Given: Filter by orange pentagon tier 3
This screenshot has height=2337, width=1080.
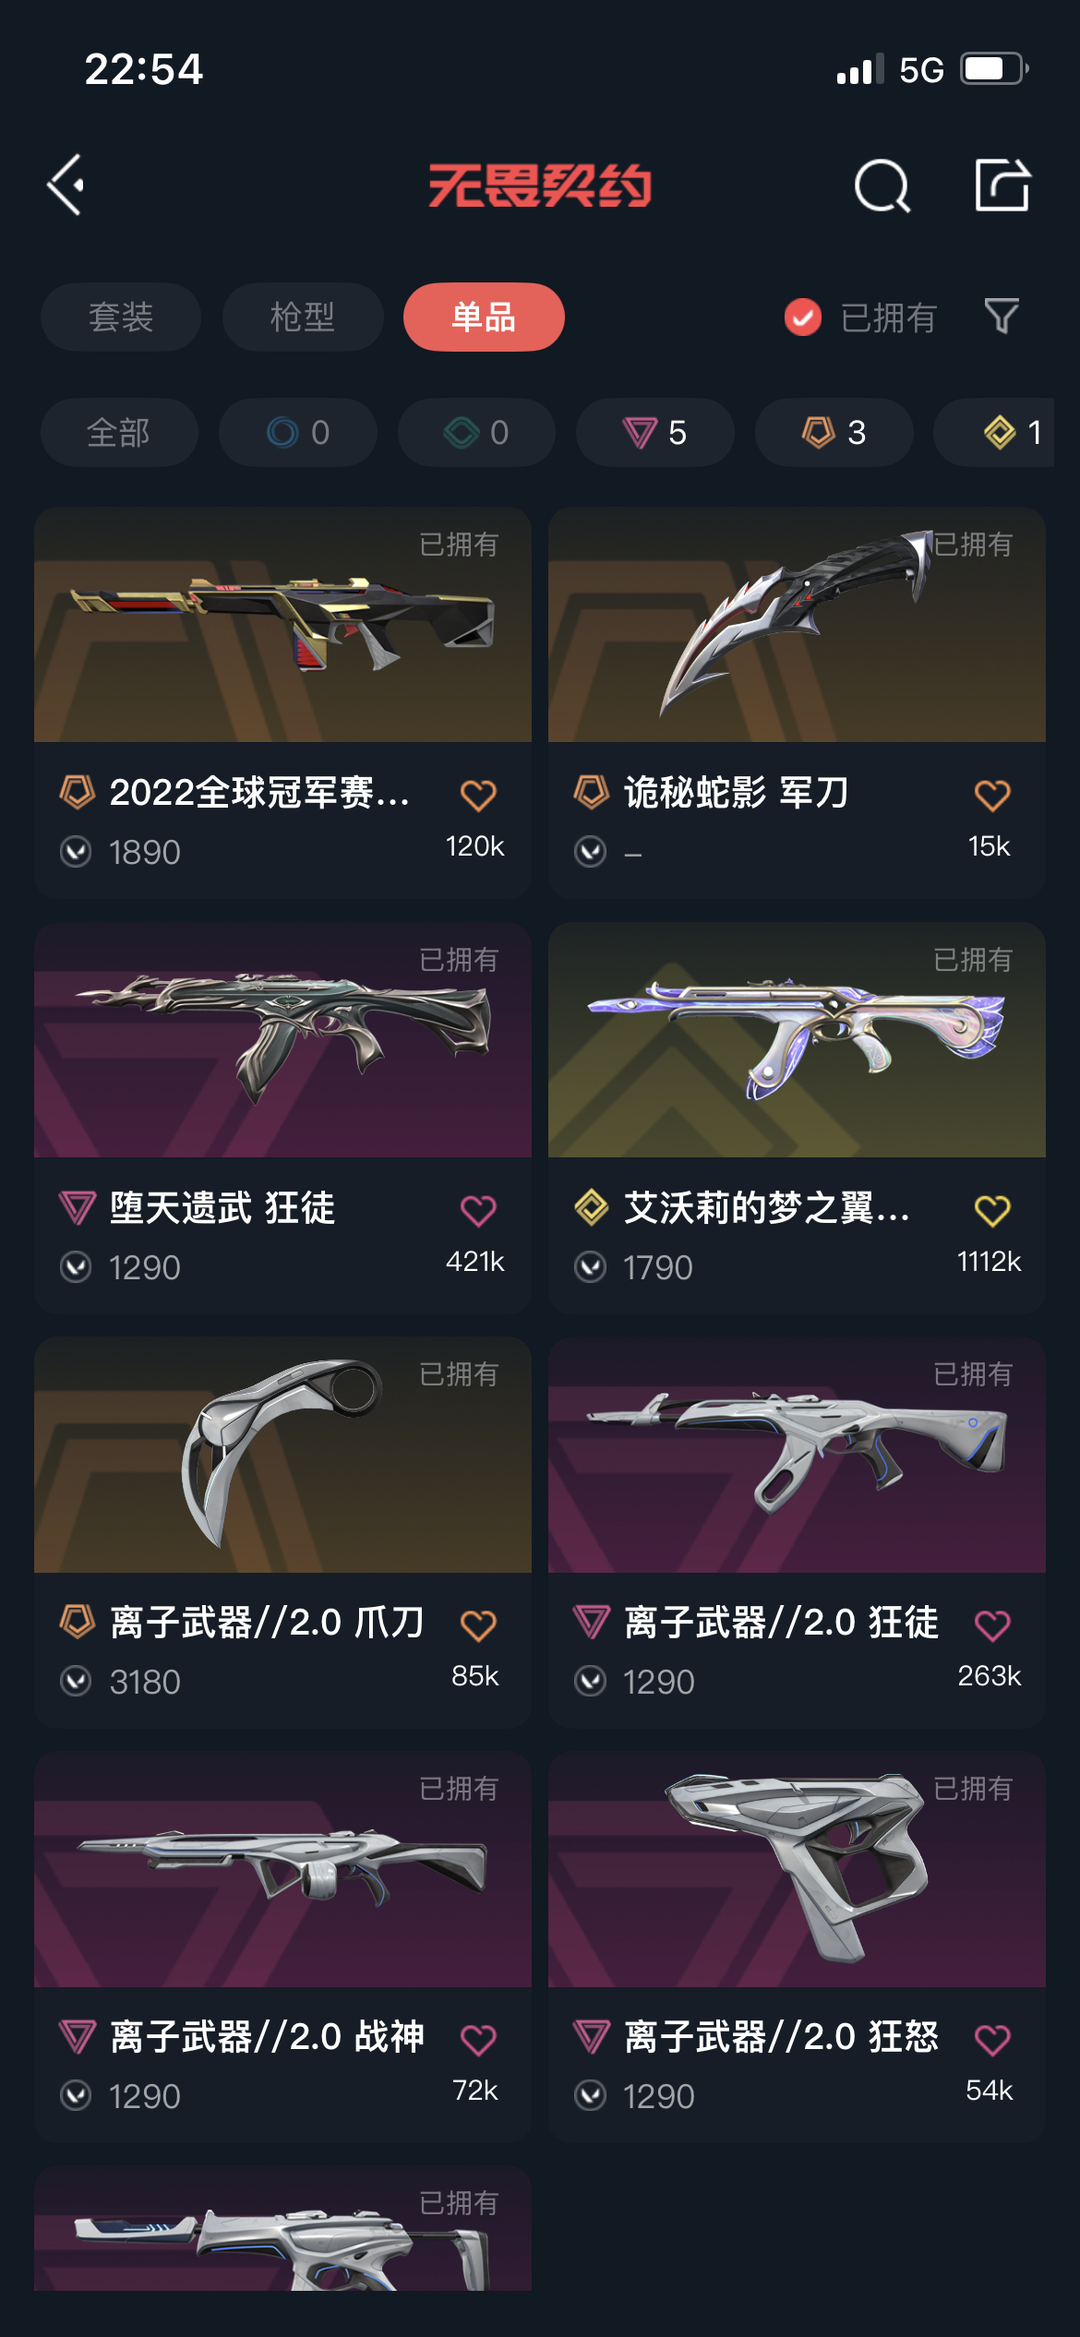Looking at the screenshot, I should coord(834,432).
